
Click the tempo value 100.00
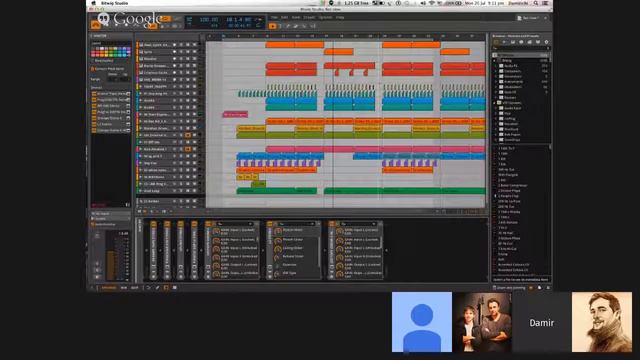tap(209, 19)
